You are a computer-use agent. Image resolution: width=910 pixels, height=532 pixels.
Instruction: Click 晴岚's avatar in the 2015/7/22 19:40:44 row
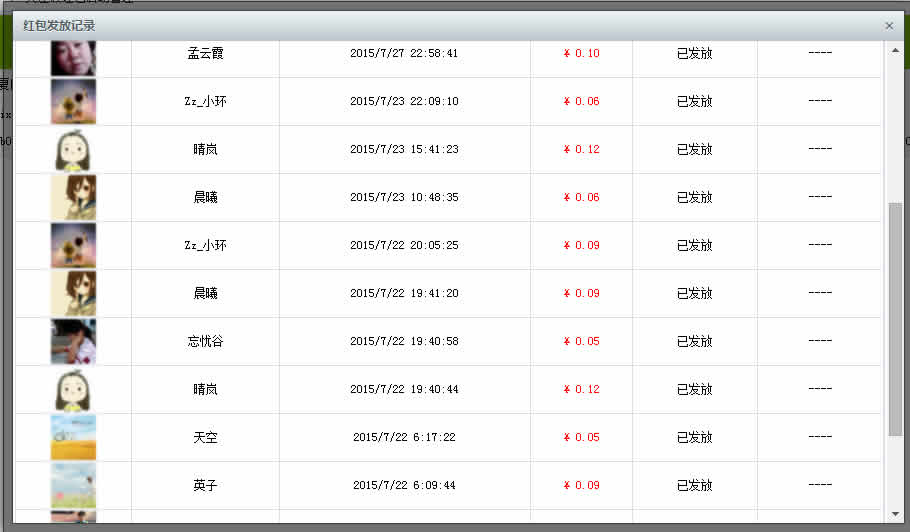(73, 389)
